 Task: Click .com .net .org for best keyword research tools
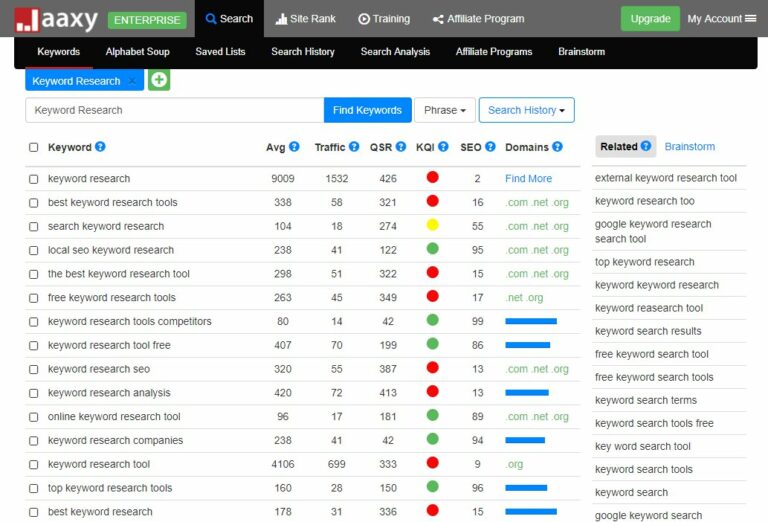coord(537,202)
